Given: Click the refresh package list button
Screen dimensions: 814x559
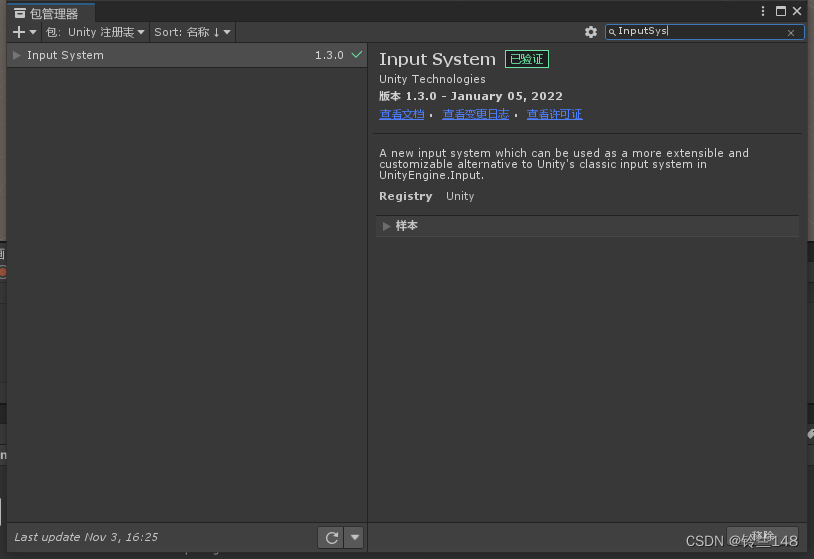Looking at the screenshot, I should click(331, 537).
